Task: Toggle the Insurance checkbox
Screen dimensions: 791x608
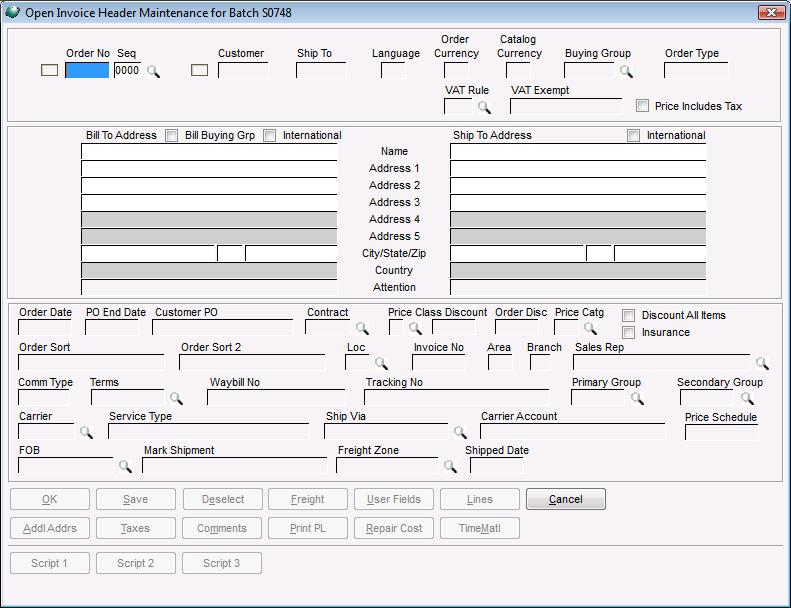Action: pos(628,333)
